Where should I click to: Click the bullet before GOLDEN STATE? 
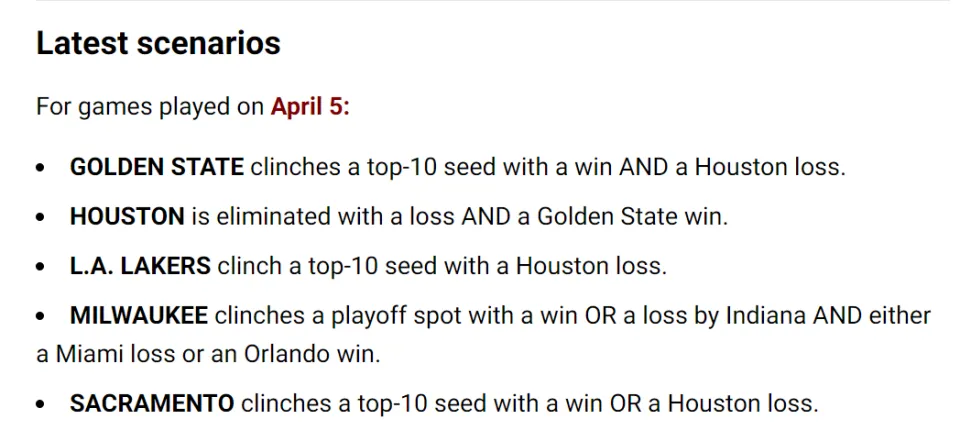tap(40, 168)
